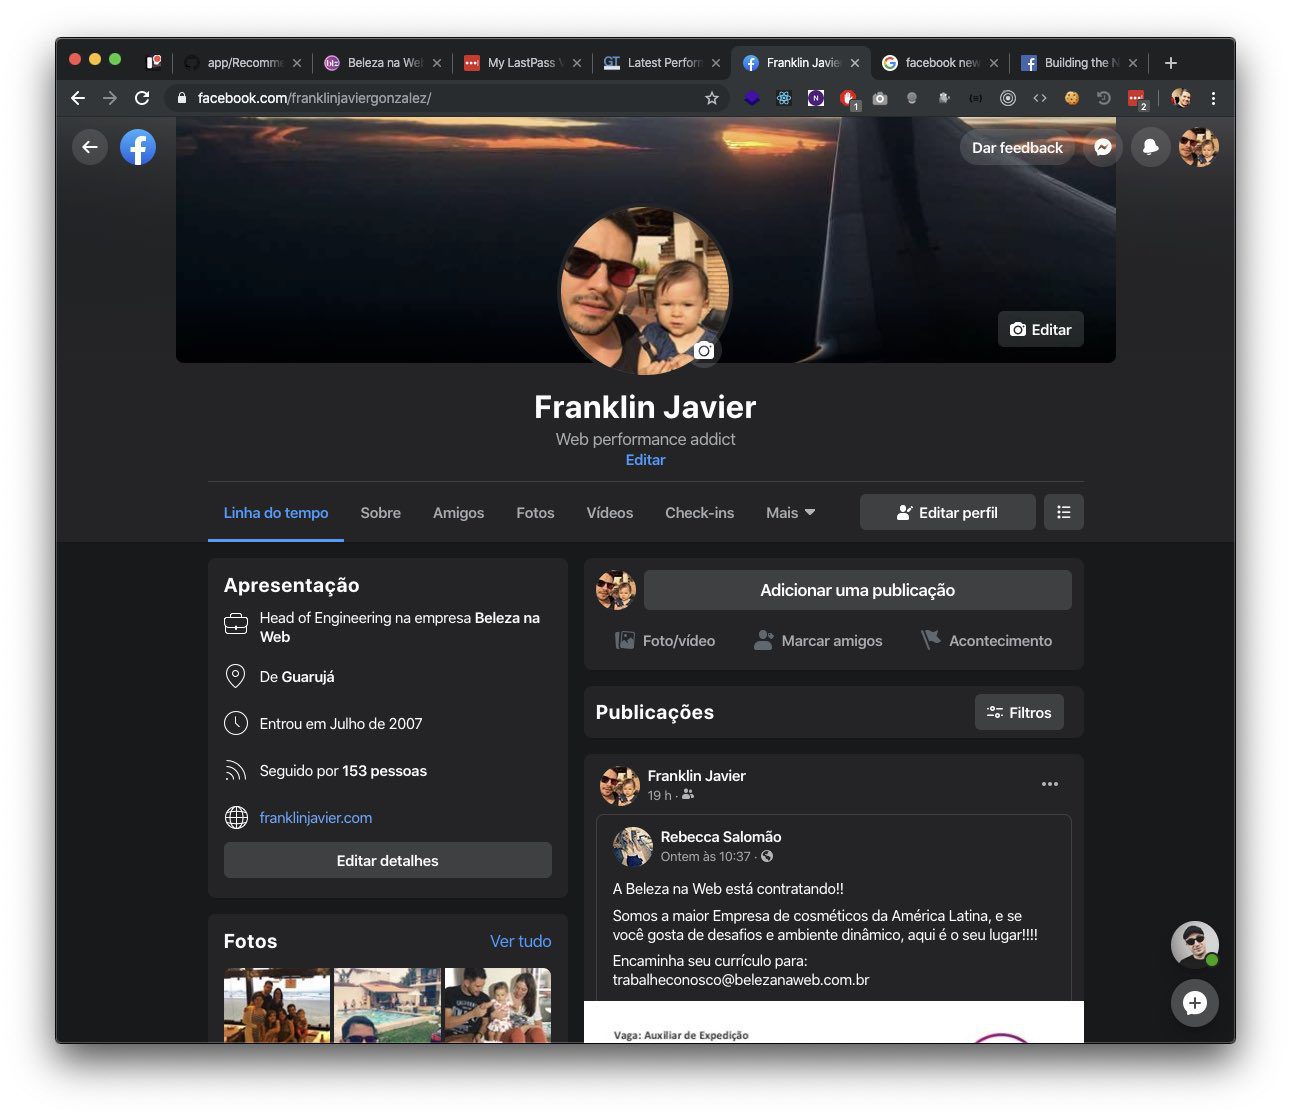The image size is (1291, 1117).
Task: Open camera screenshot extension icon
Action: [x=880, y=98]
